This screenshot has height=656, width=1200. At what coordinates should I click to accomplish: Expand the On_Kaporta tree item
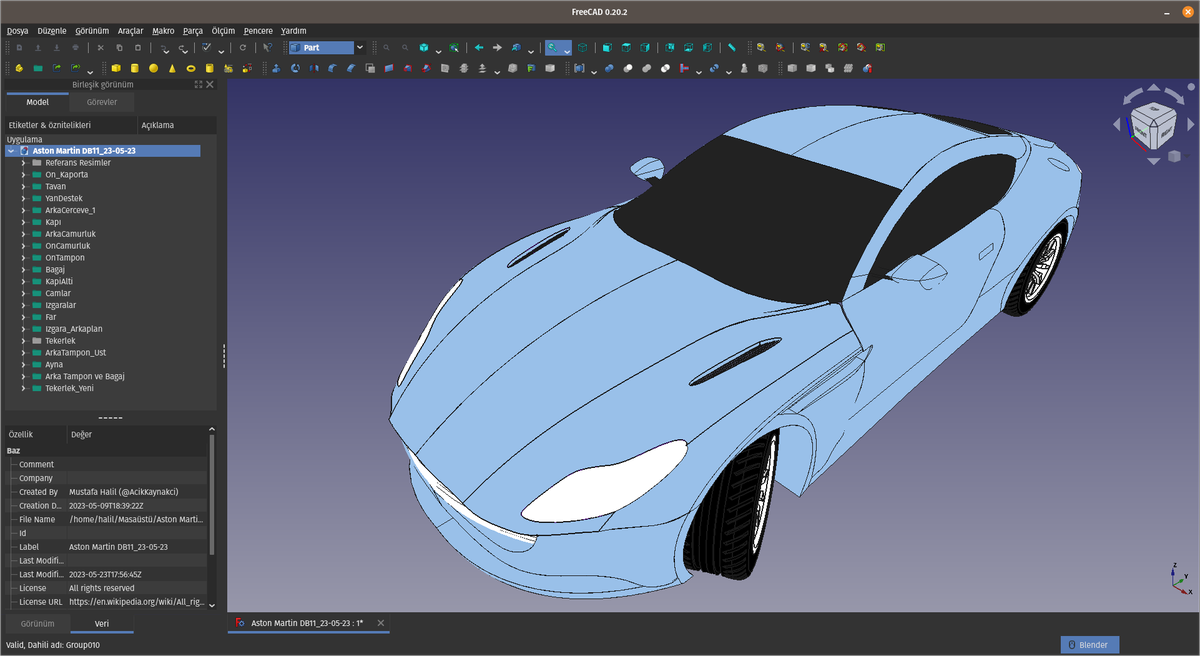coord(23,175)
